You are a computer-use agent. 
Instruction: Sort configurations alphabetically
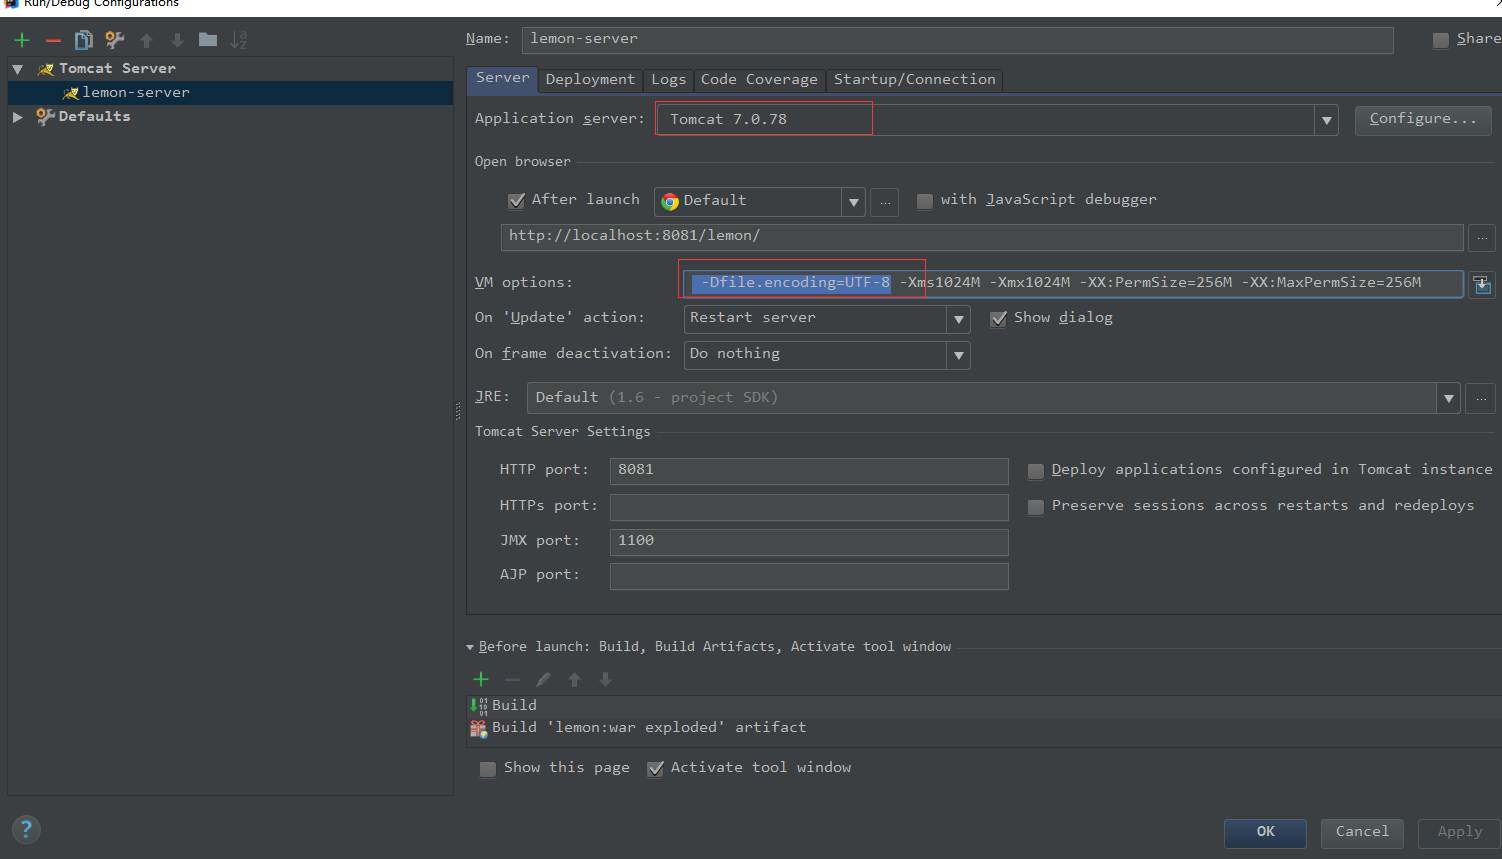[237, 40]
